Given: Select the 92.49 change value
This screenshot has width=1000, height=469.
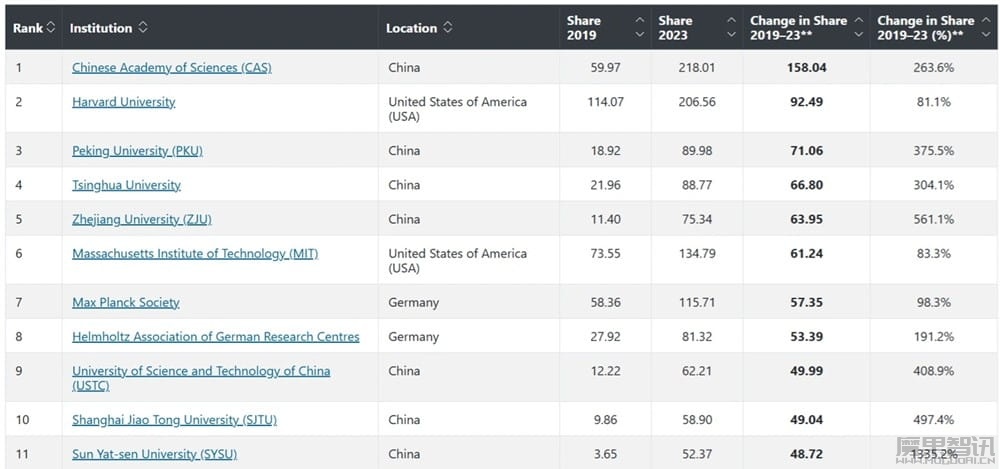Looking at the screenshot, I should coord(807,102).
